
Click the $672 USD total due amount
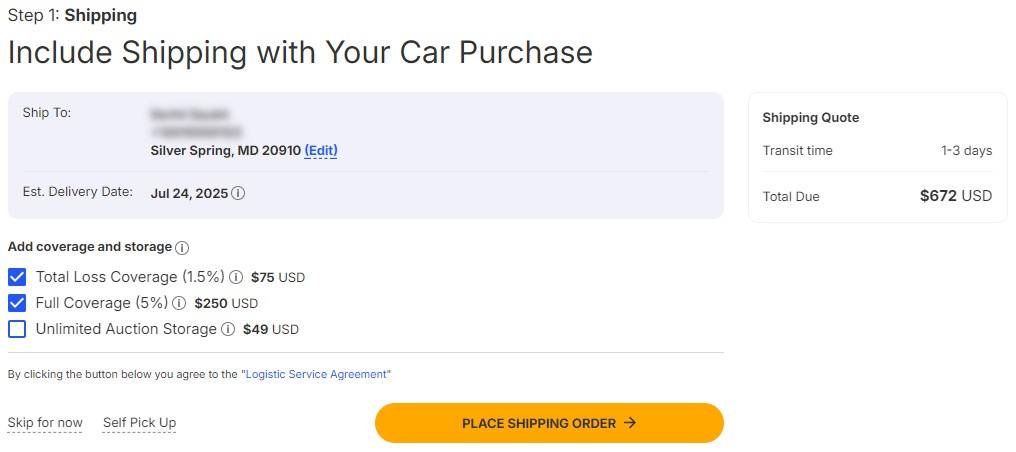point(955,196)
